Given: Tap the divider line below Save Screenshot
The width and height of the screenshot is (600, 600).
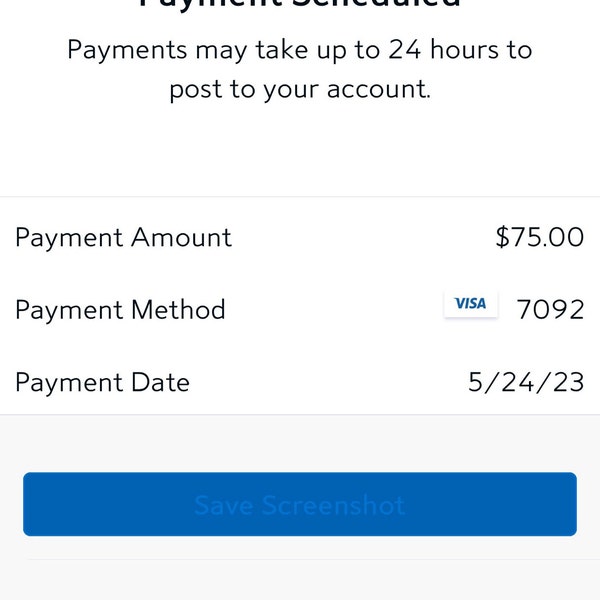Looking at the screenshot, I should [314, 559].
